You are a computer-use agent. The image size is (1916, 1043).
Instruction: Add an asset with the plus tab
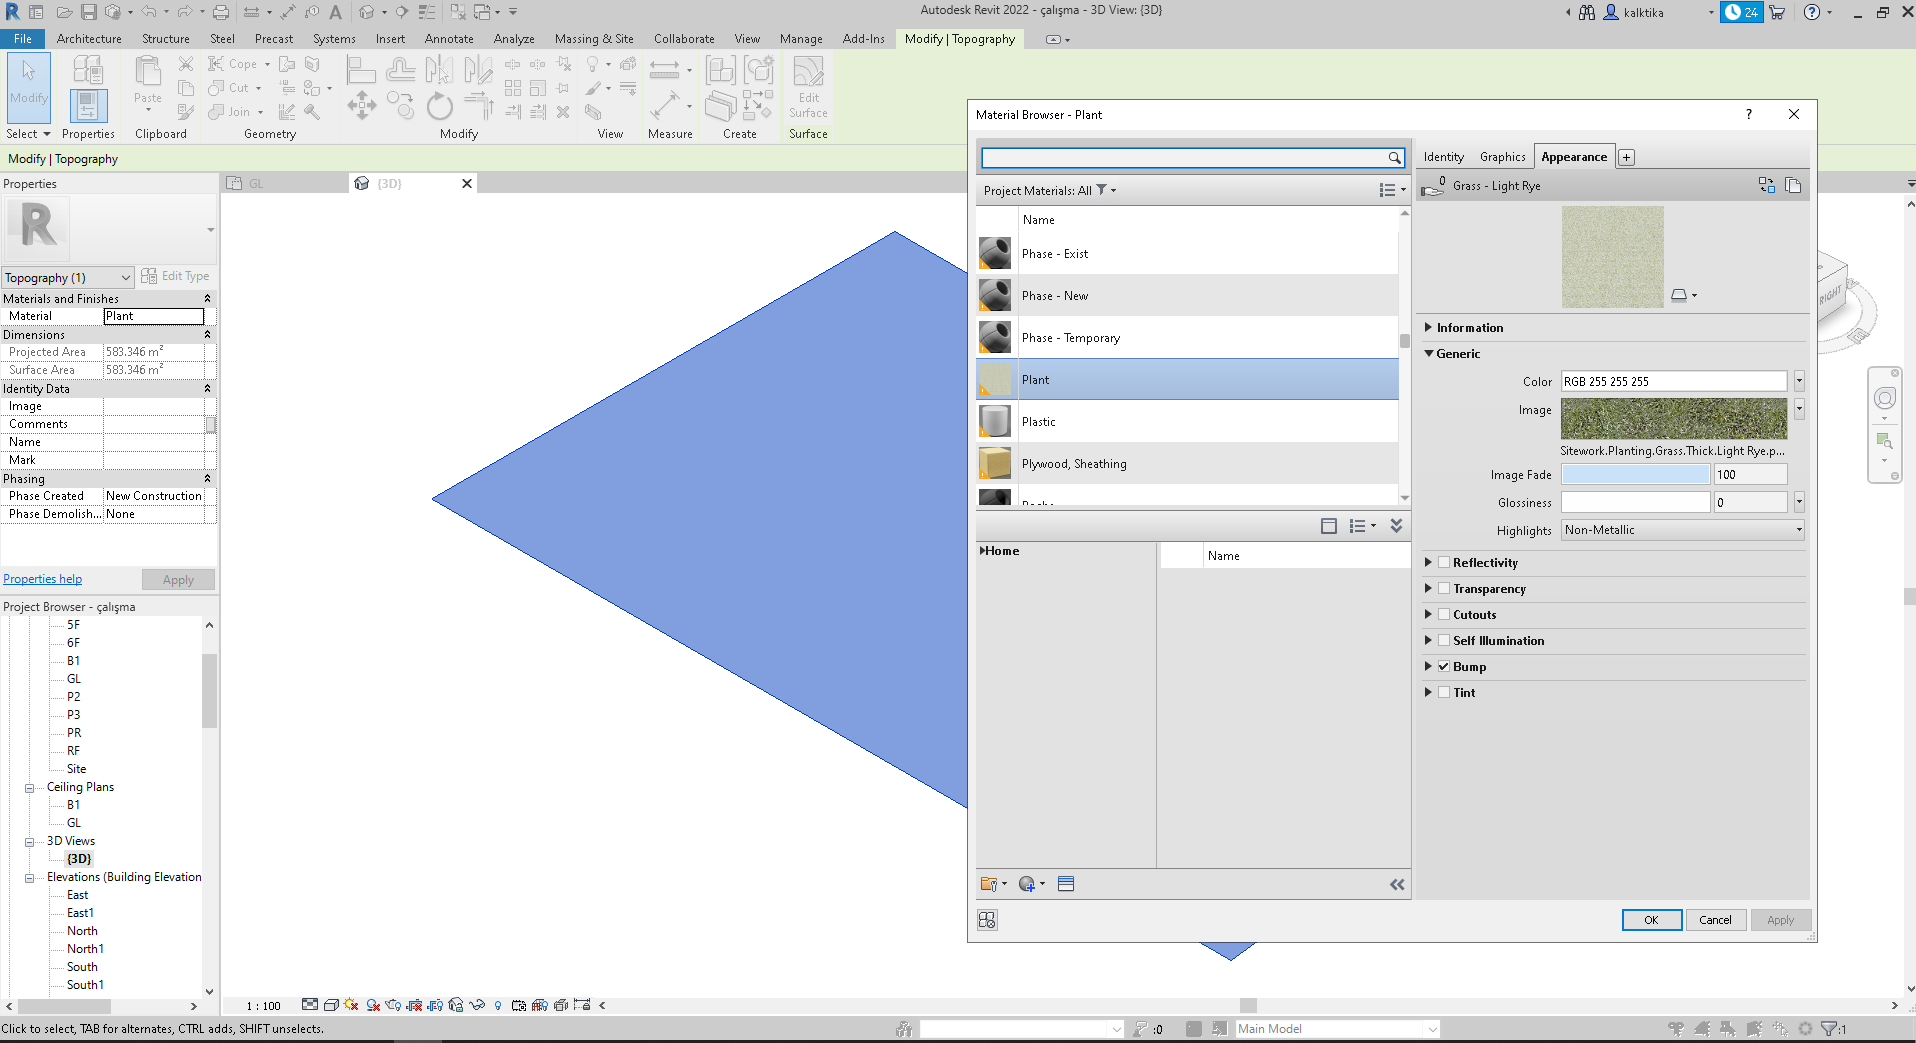[x=1627, y=157]
